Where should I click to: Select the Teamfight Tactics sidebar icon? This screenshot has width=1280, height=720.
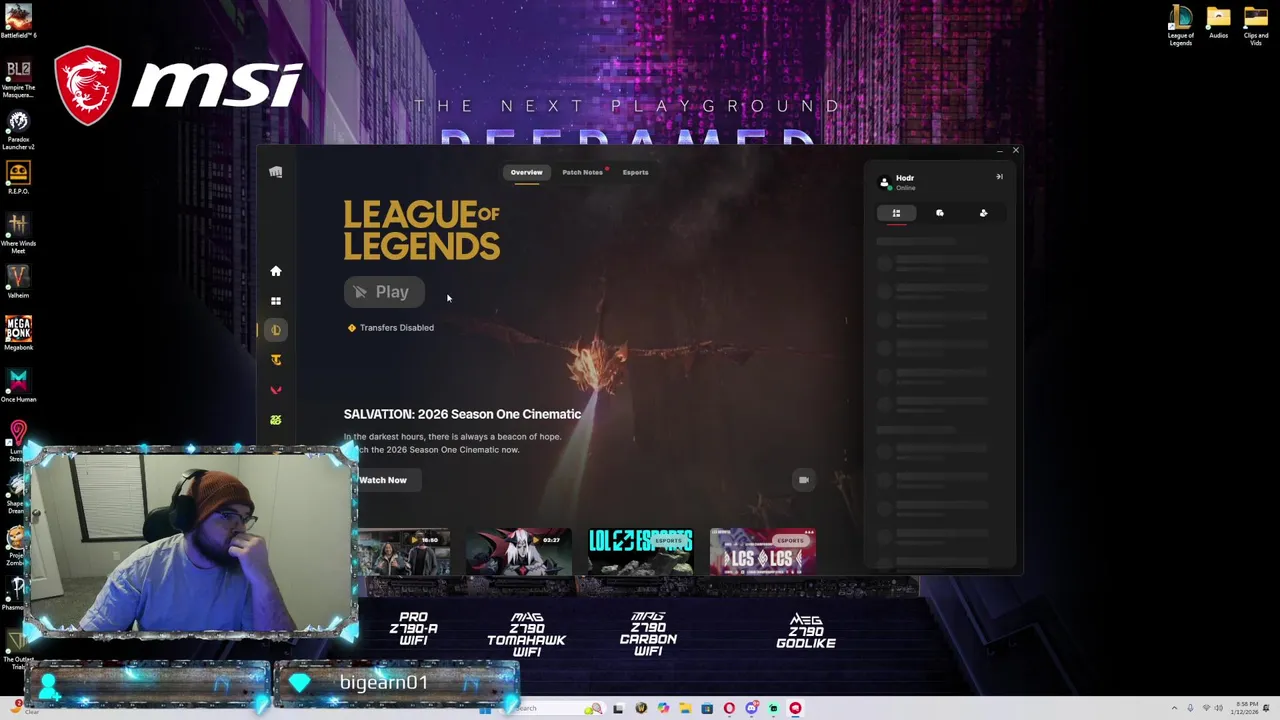click(276, 360)
